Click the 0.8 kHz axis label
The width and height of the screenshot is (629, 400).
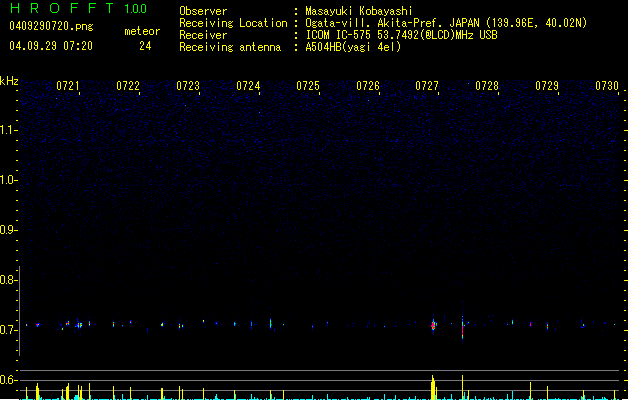(x=9, y=280)
